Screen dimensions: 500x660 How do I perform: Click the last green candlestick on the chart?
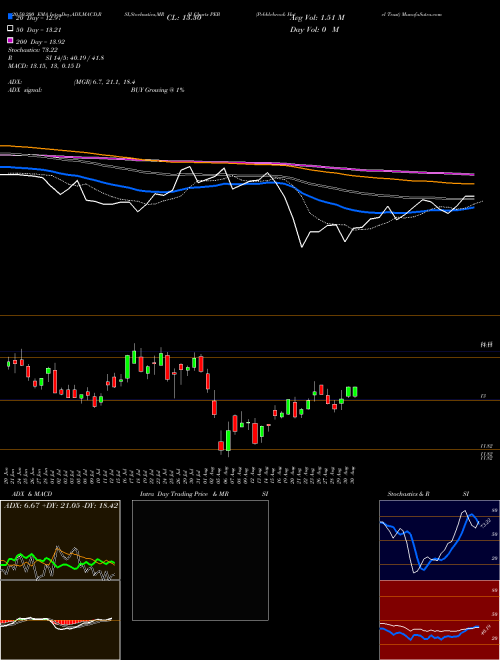point(355,392)
